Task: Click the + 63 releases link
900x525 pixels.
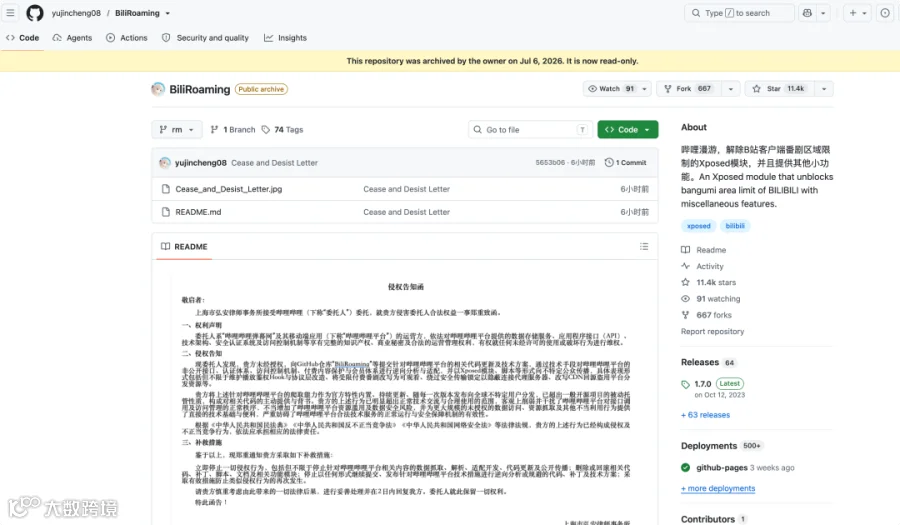Action: 705,415
